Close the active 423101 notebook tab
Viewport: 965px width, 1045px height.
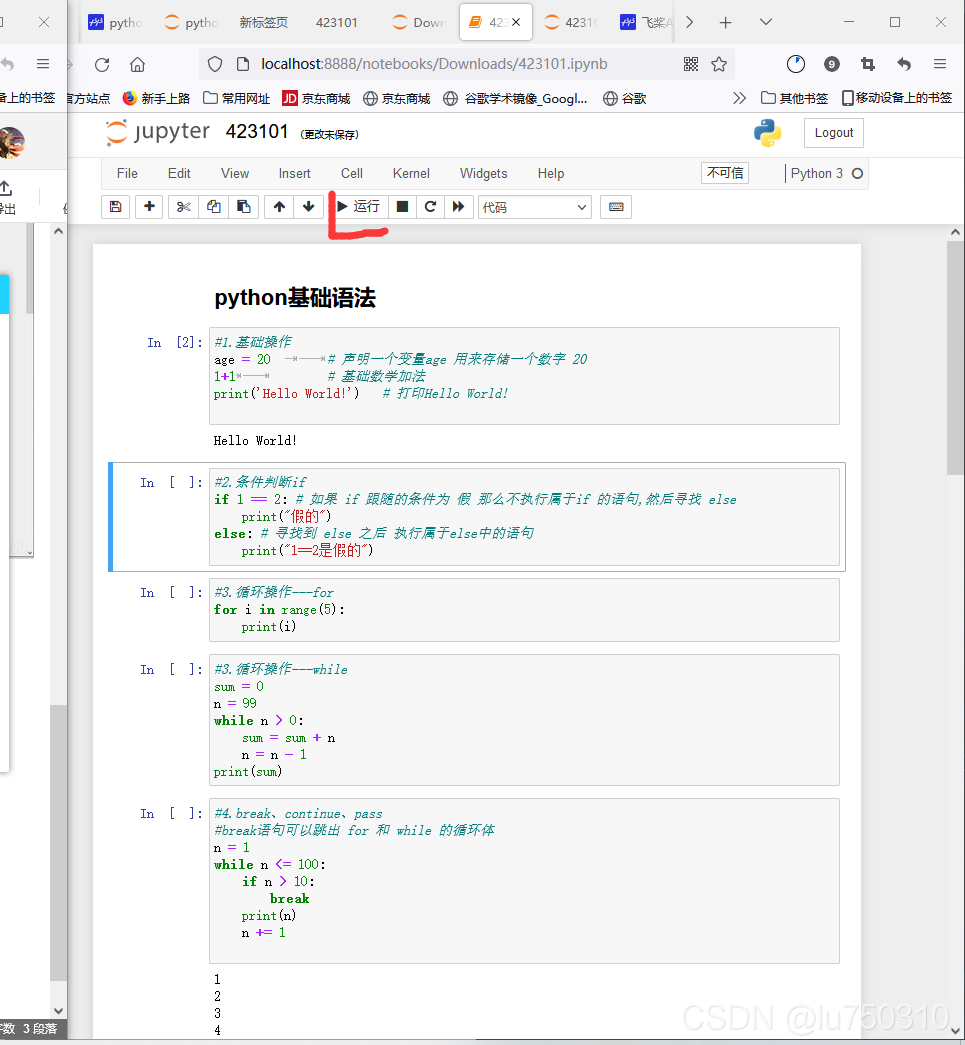(516, 23)
